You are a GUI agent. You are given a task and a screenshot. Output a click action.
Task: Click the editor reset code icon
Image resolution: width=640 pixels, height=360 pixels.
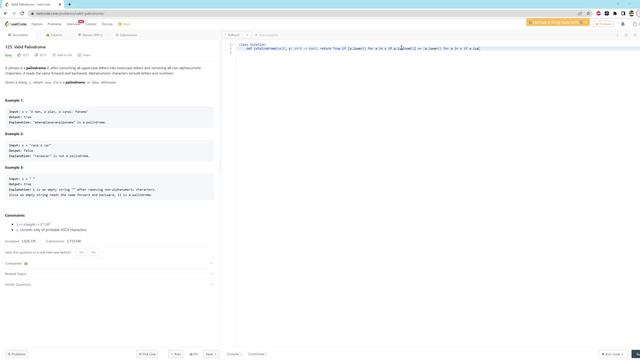tap(617, 35)
